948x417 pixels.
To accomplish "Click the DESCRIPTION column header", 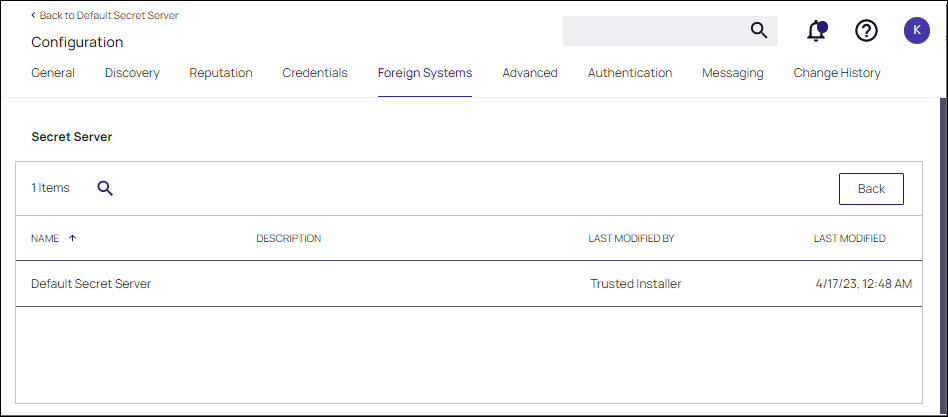I will click(x=288, y=238).
